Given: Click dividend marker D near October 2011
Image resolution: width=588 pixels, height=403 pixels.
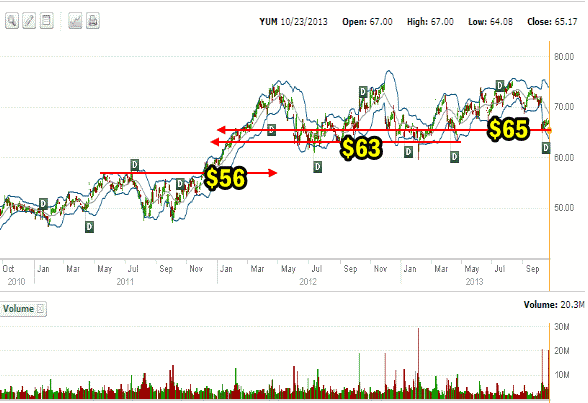Looking at the screenshot, I should [180, 184].
